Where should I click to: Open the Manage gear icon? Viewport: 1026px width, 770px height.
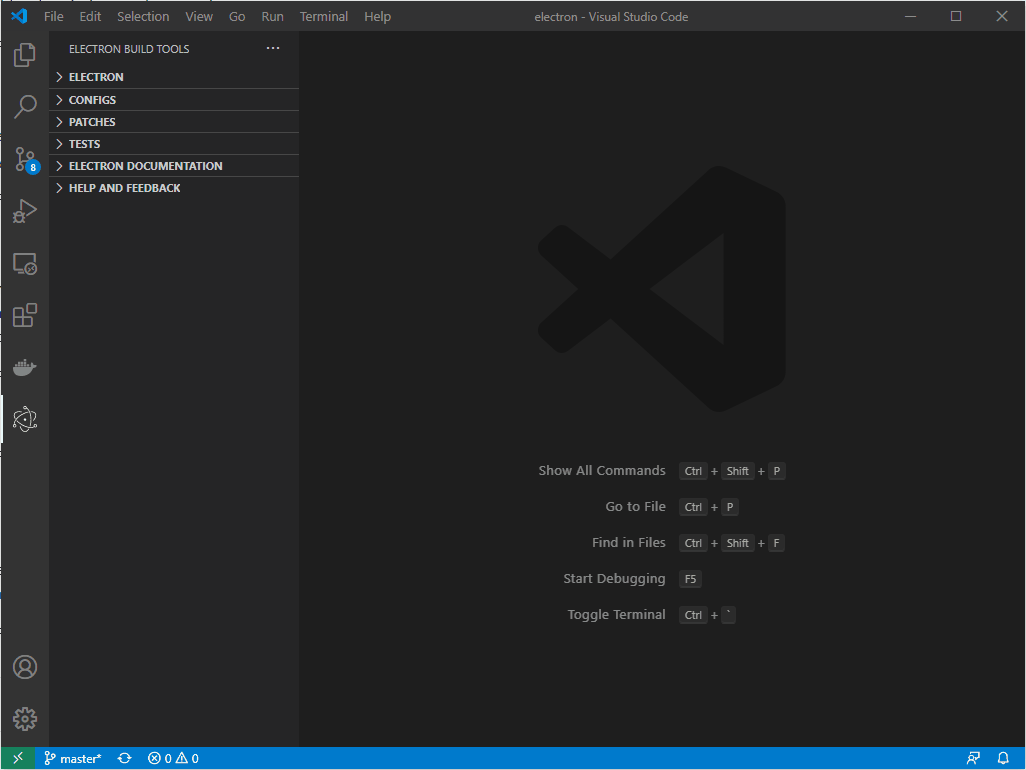[25, 718]
